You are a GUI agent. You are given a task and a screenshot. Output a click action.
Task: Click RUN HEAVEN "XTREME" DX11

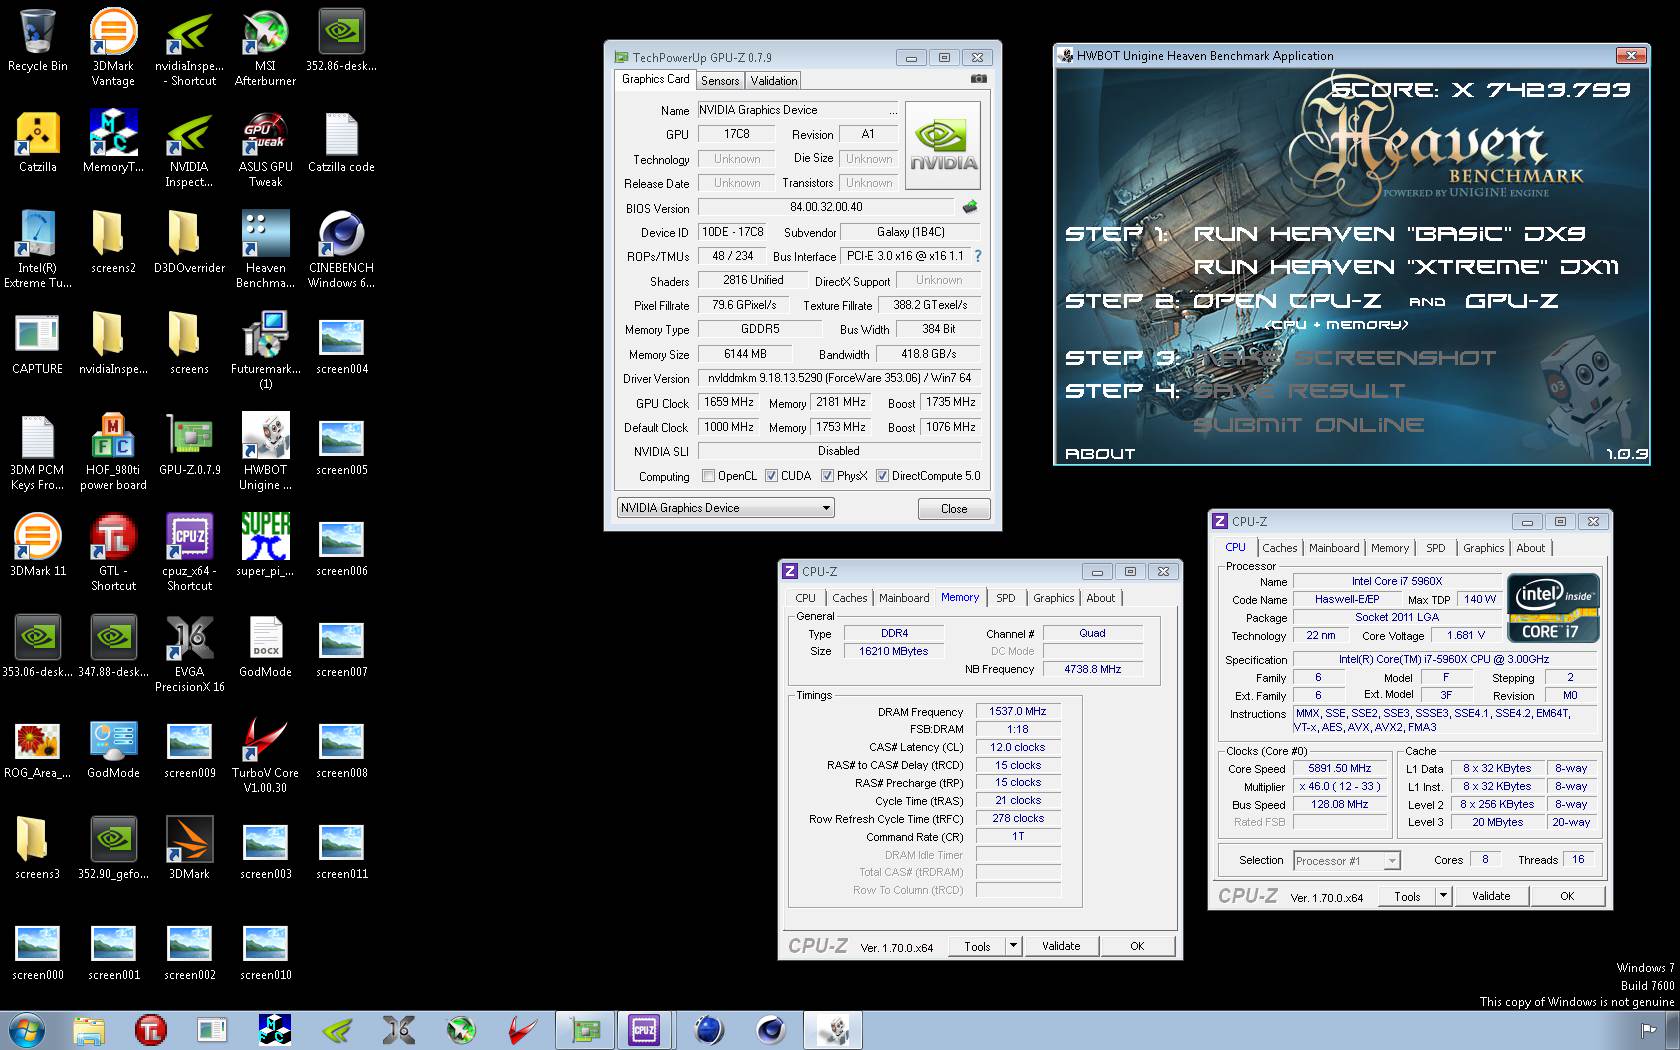(1405, 267)
